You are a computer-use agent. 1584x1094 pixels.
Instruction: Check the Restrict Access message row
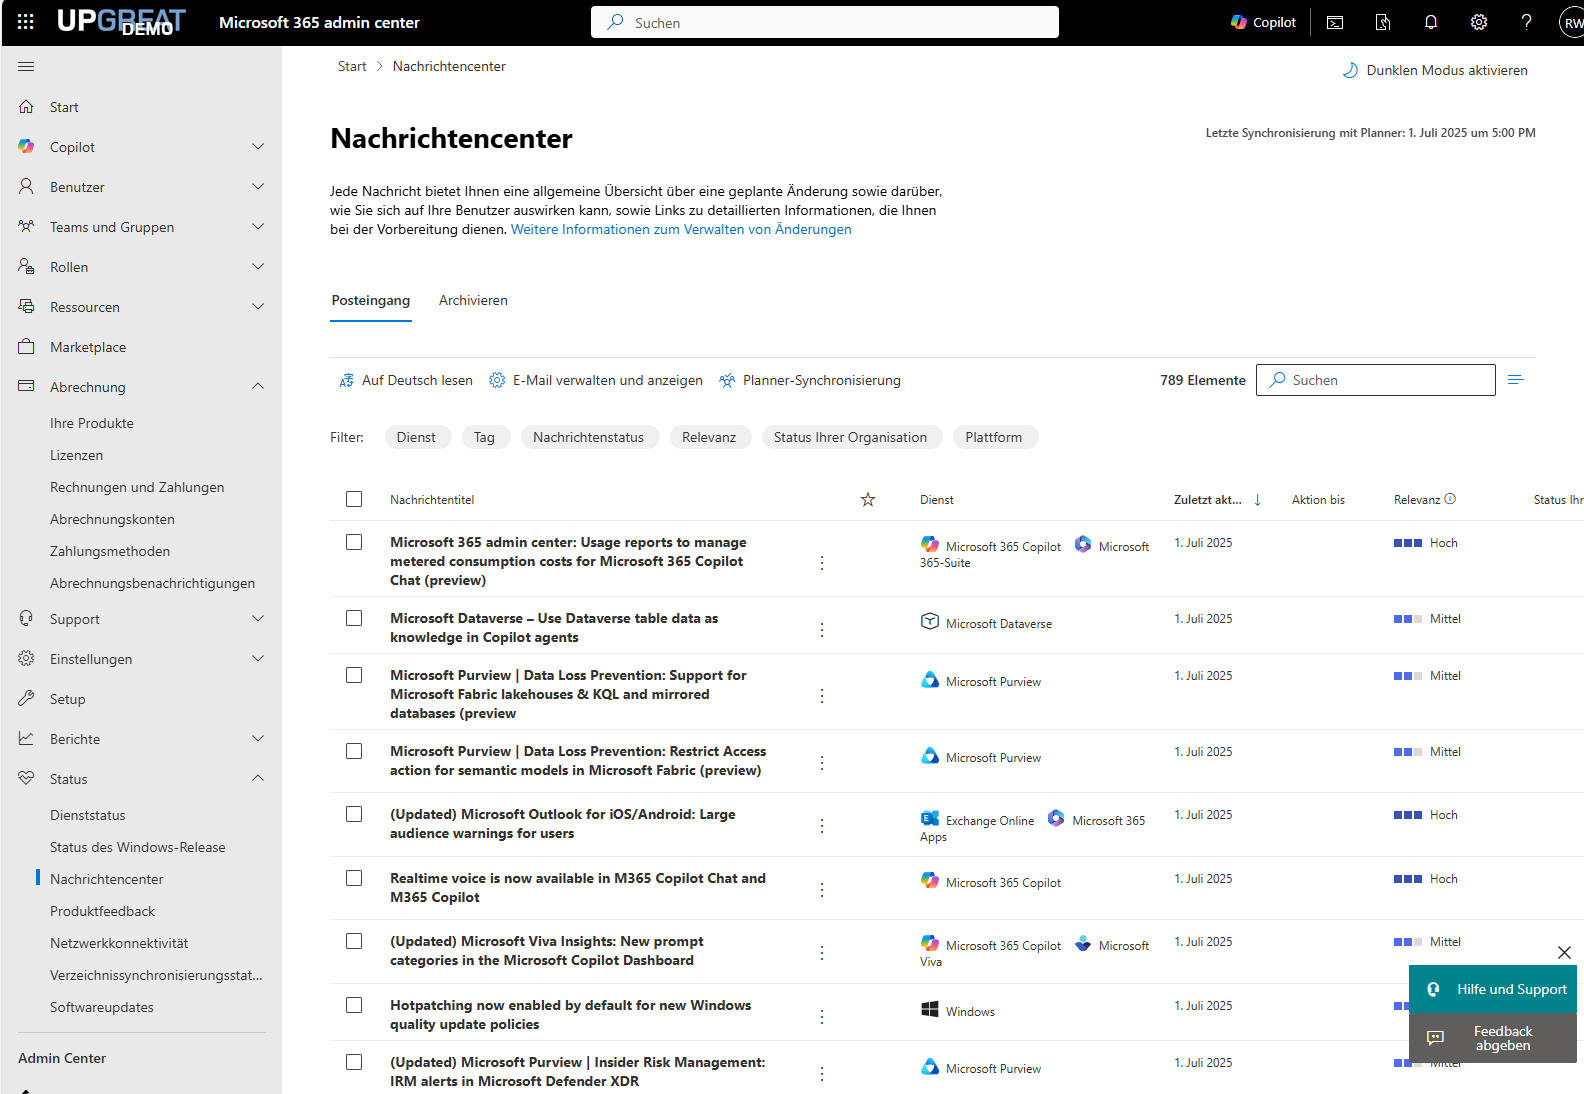[354, 751]
